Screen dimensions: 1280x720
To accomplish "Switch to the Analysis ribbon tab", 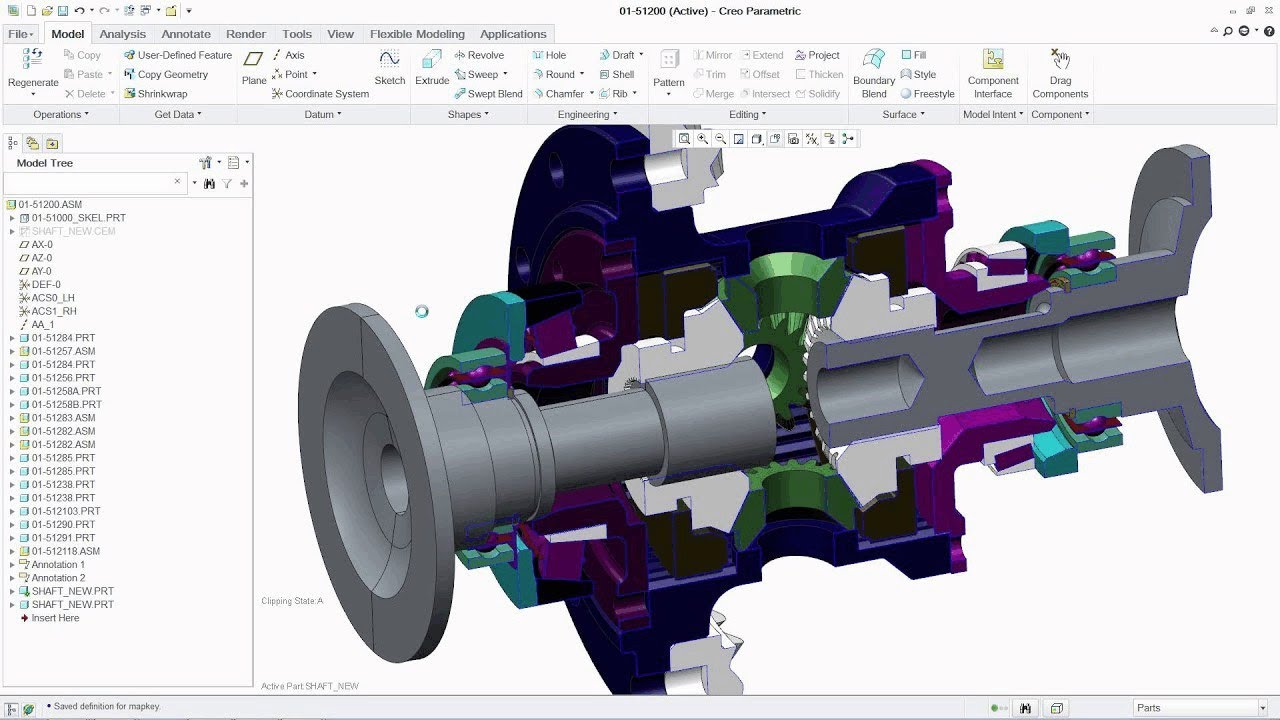I will coord(123,34).
